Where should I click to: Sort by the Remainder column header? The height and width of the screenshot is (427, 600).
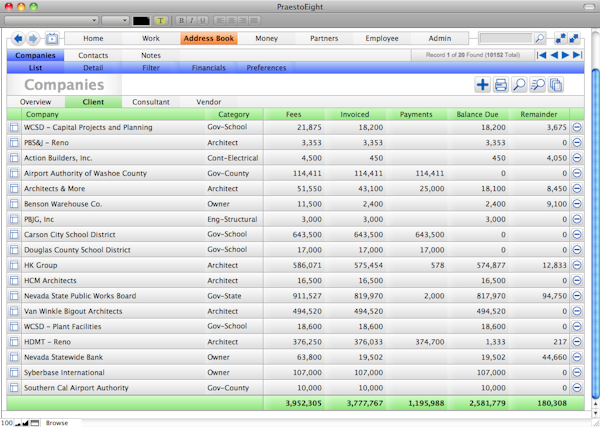pos(539,114)
